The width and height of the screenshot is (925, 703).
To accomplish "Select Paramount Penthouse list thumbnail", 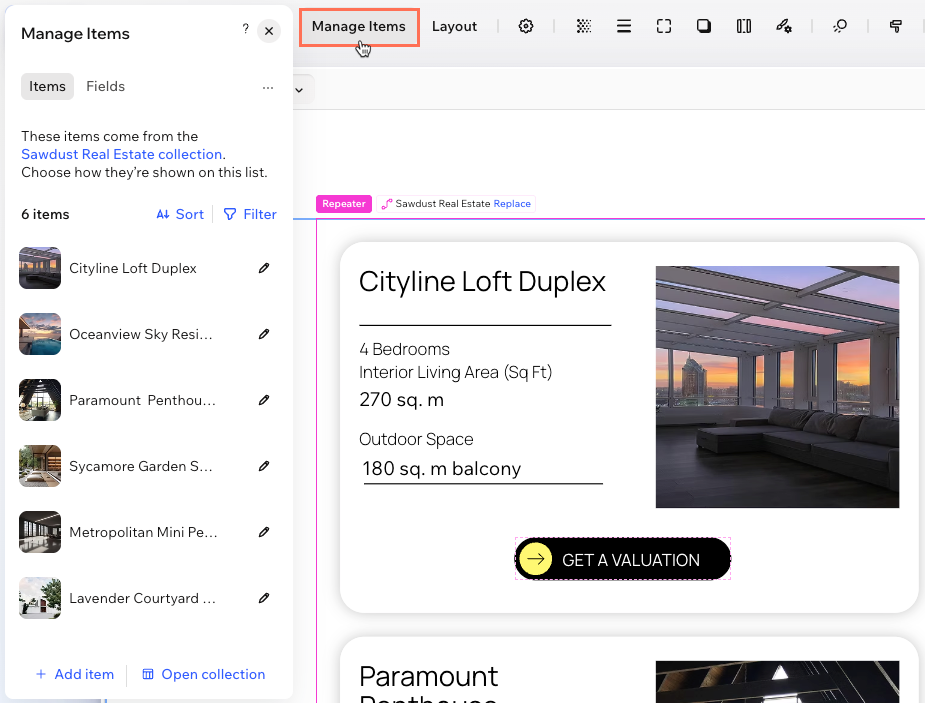I will 40,400.
